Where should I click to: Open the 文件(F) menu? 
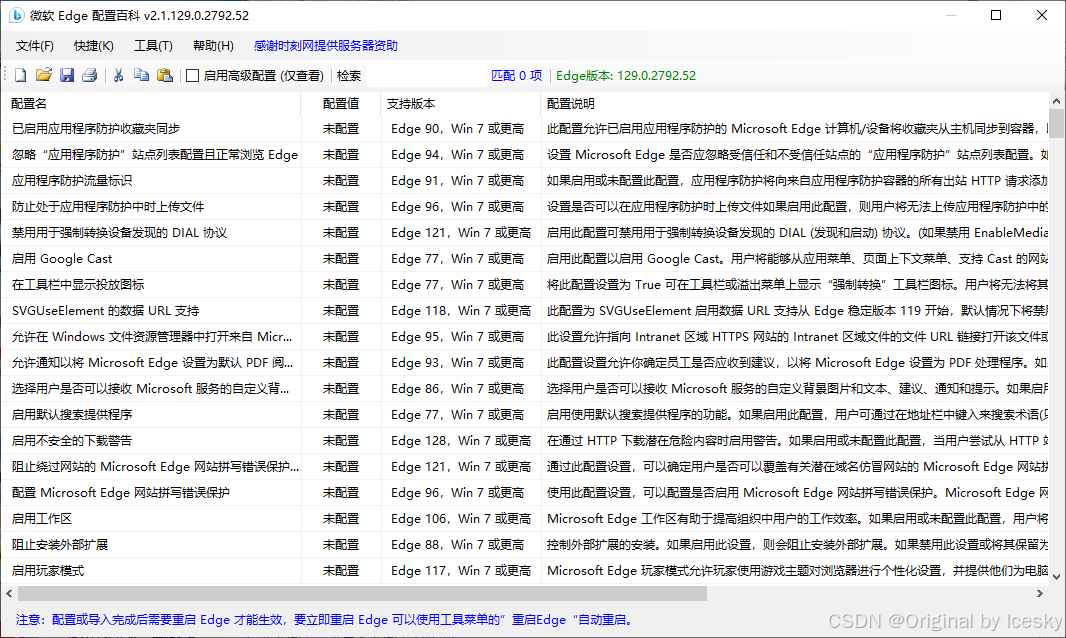tap(35, 46)
